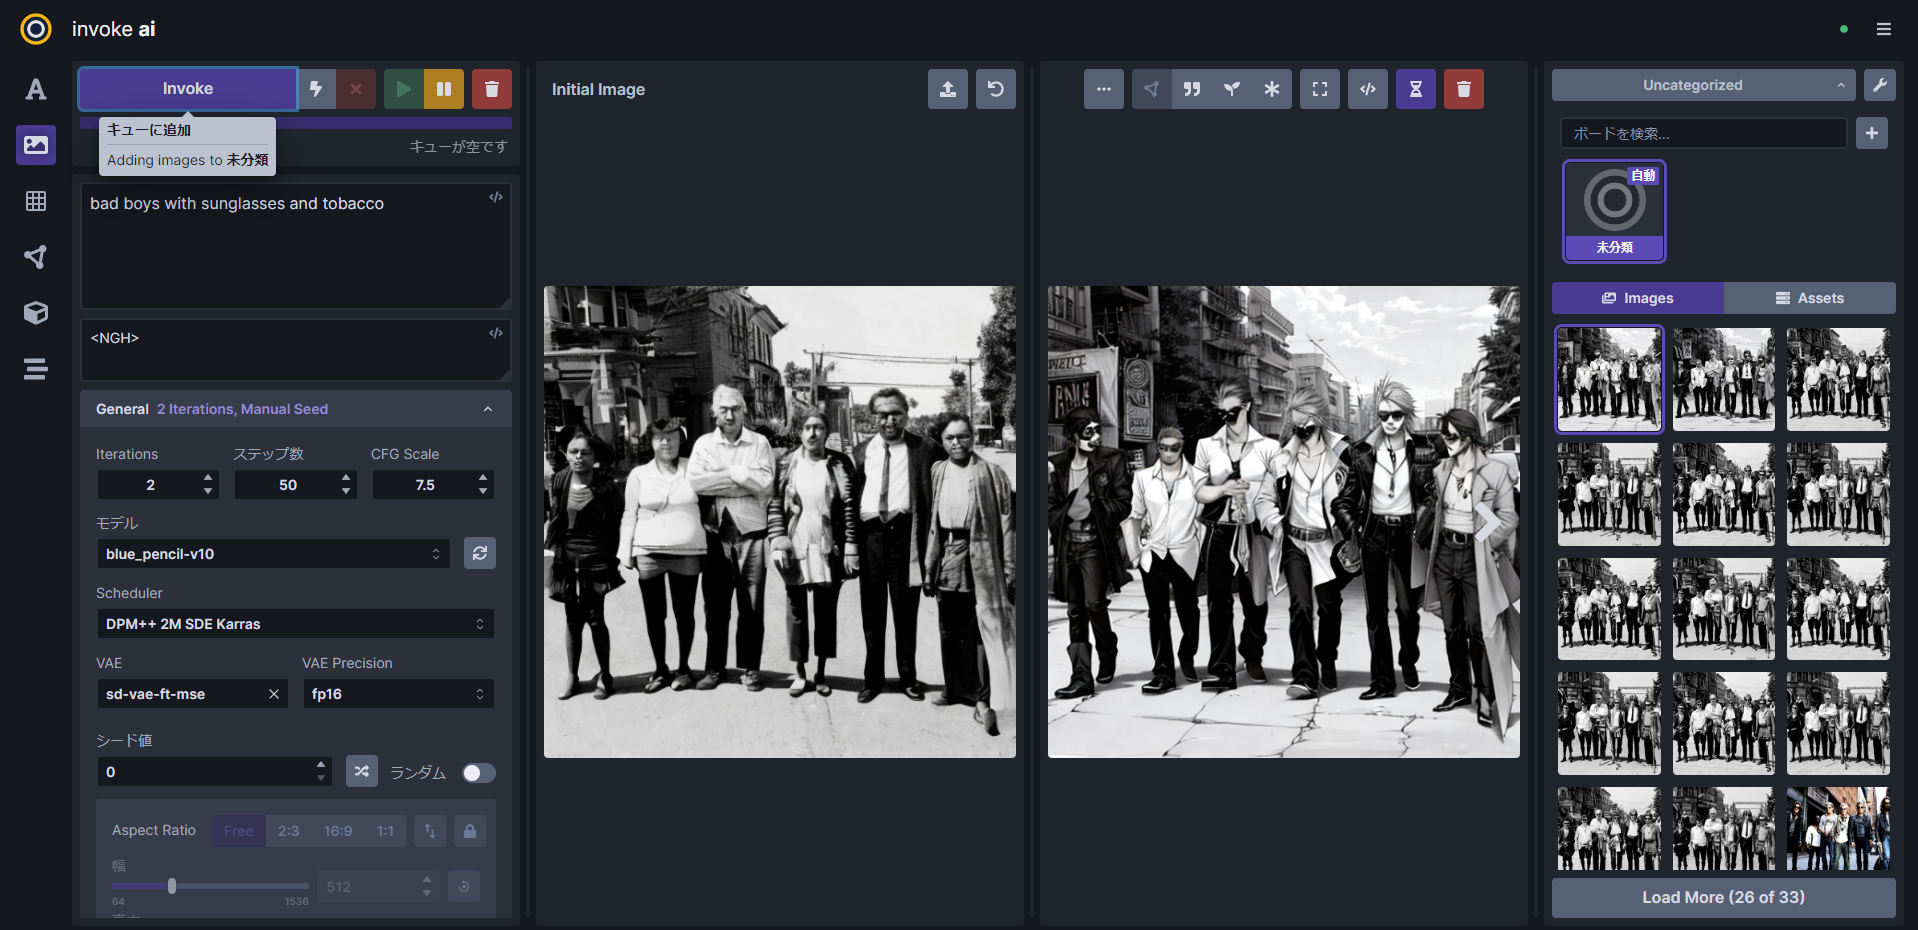The height and width of the screenshot is (930, 1918).
Task: Increment the seed value stepper
Action: pyautogui.click(x=321, y=765)
